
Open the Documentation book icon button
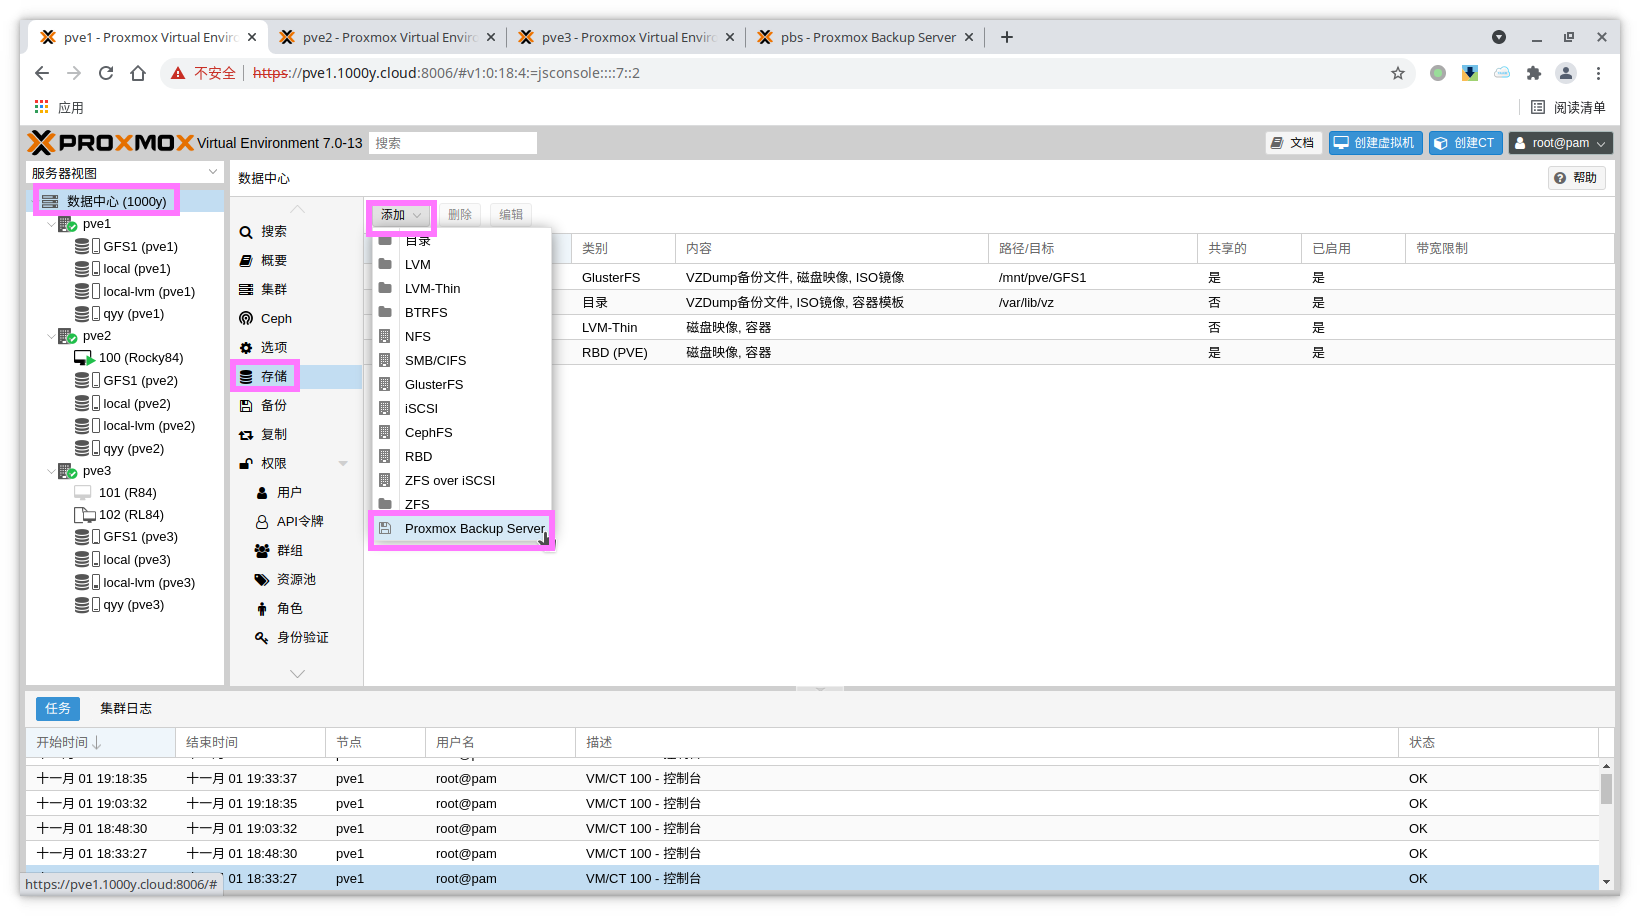pos(1293,143)
